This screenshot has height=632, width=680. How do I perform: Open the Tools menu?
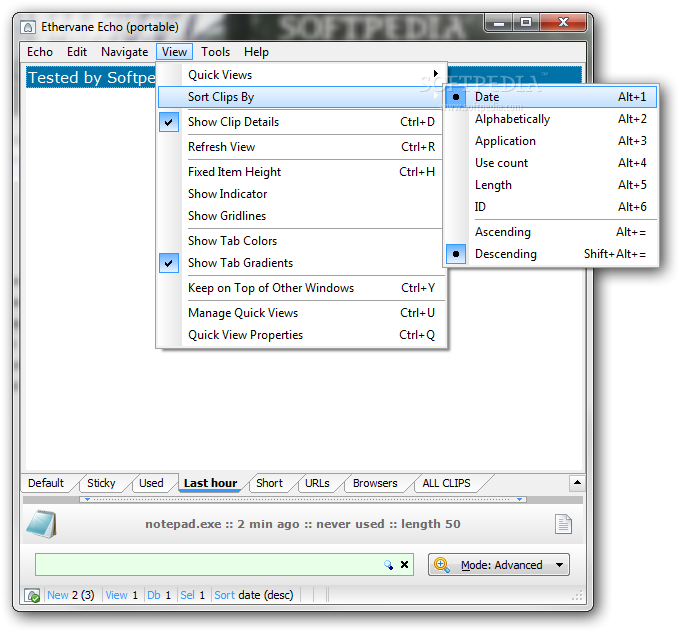215,52
